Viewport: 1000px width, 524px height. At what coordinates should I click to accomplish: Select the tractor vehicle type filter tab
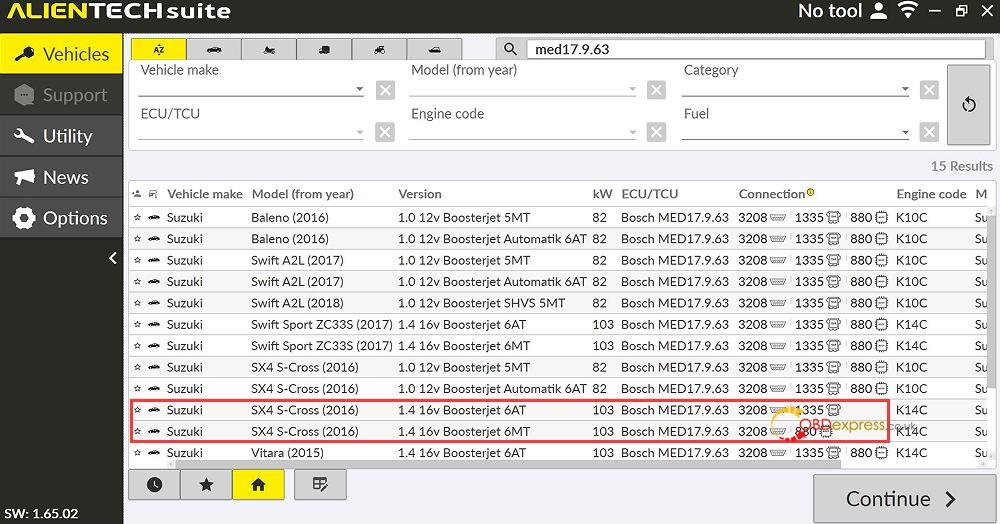click(379, 49)
